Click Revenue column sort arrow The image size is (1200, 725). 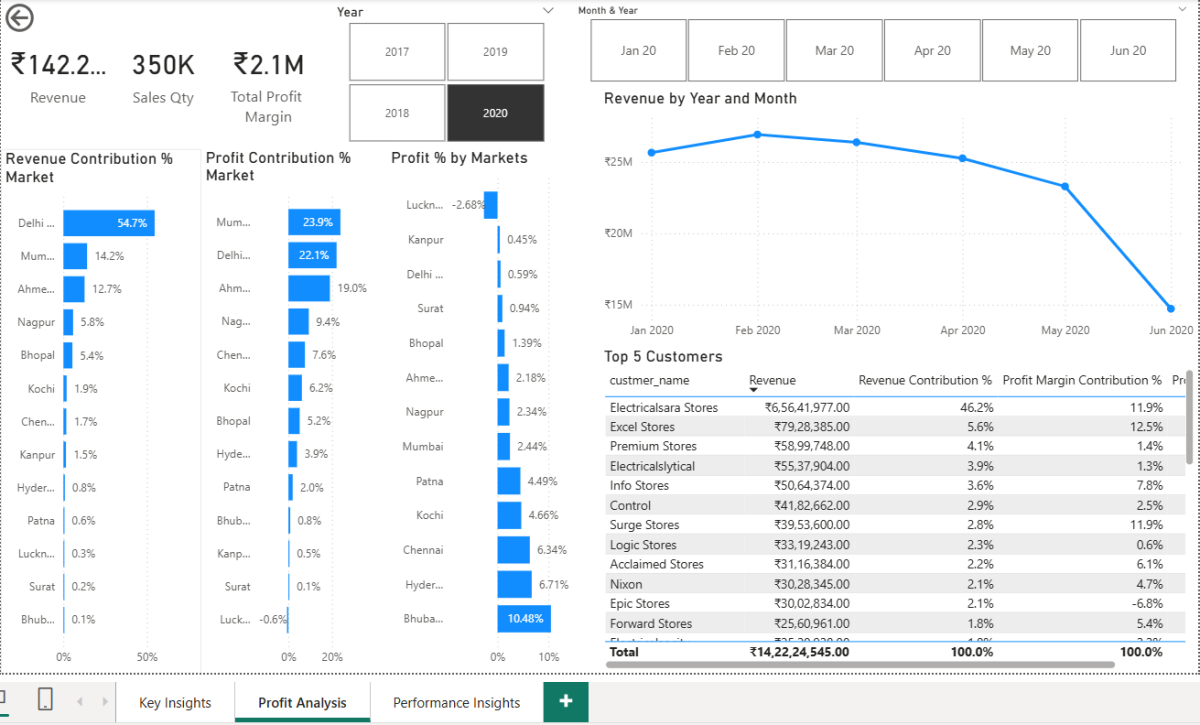(754, 389)
